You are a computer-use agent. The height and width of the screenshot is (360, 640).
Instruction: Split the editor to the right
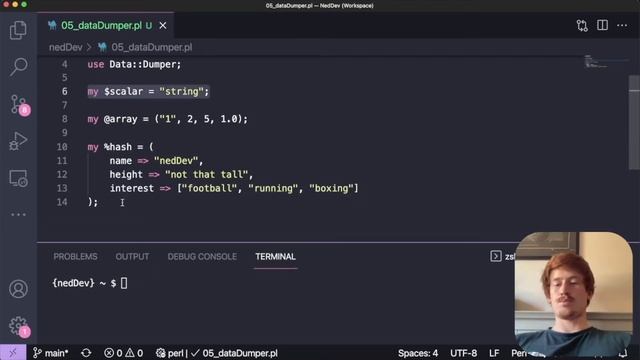[x=602, y=25]
